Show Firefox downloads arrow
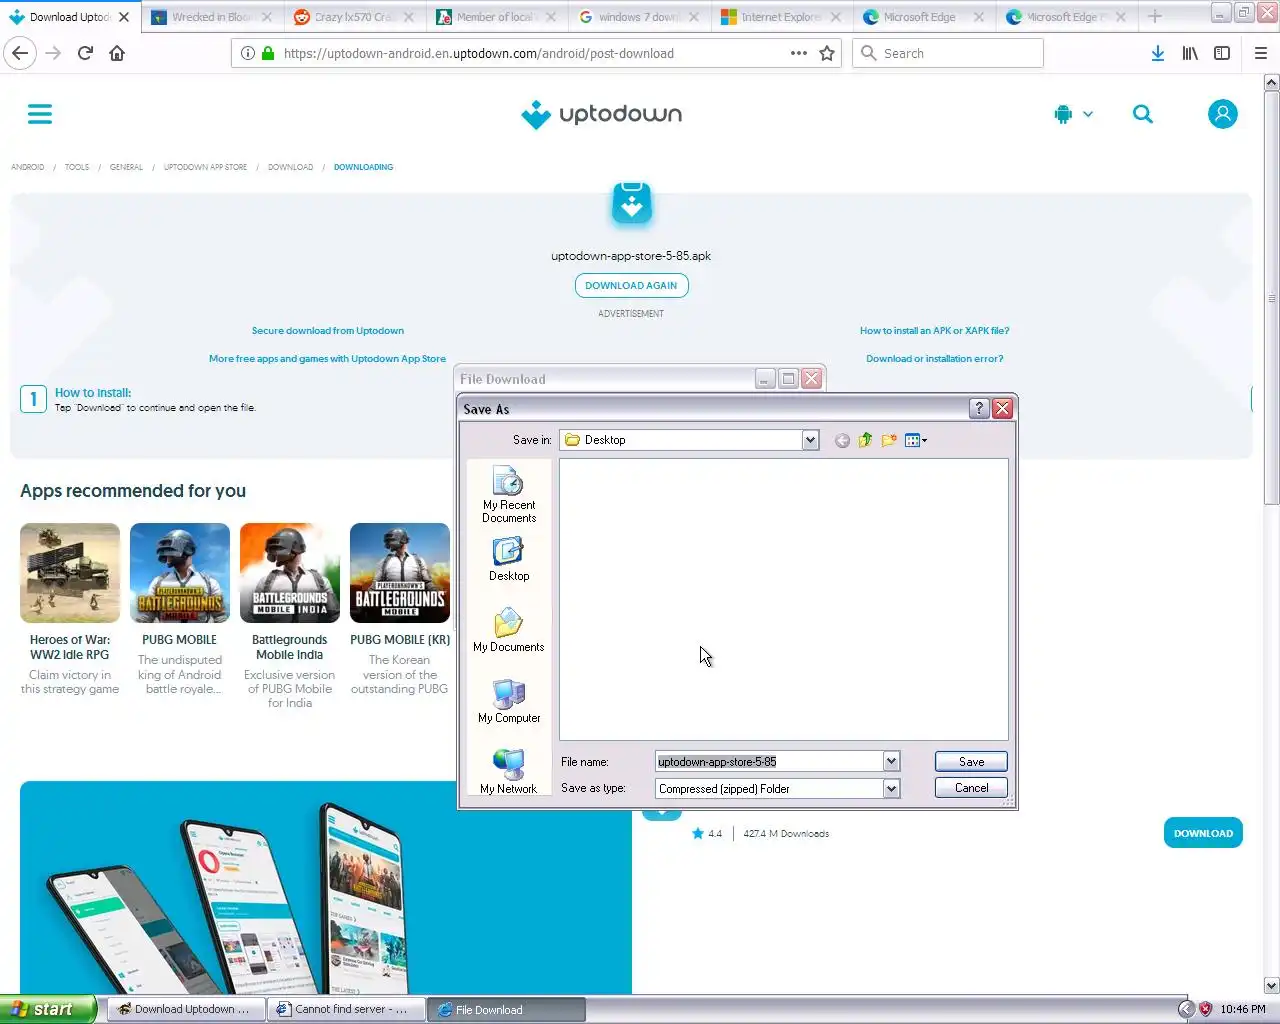Screen dimensions: 1280x1024 pos(1157,53)
